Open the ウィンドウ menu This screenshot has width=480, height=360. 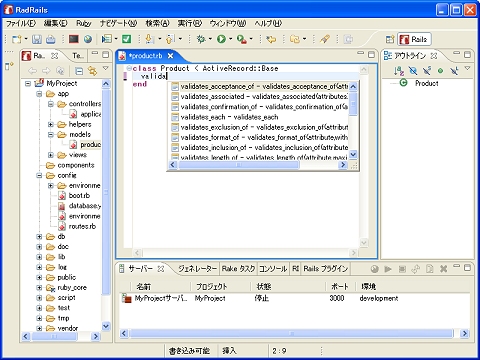click(x=228, y=23)
